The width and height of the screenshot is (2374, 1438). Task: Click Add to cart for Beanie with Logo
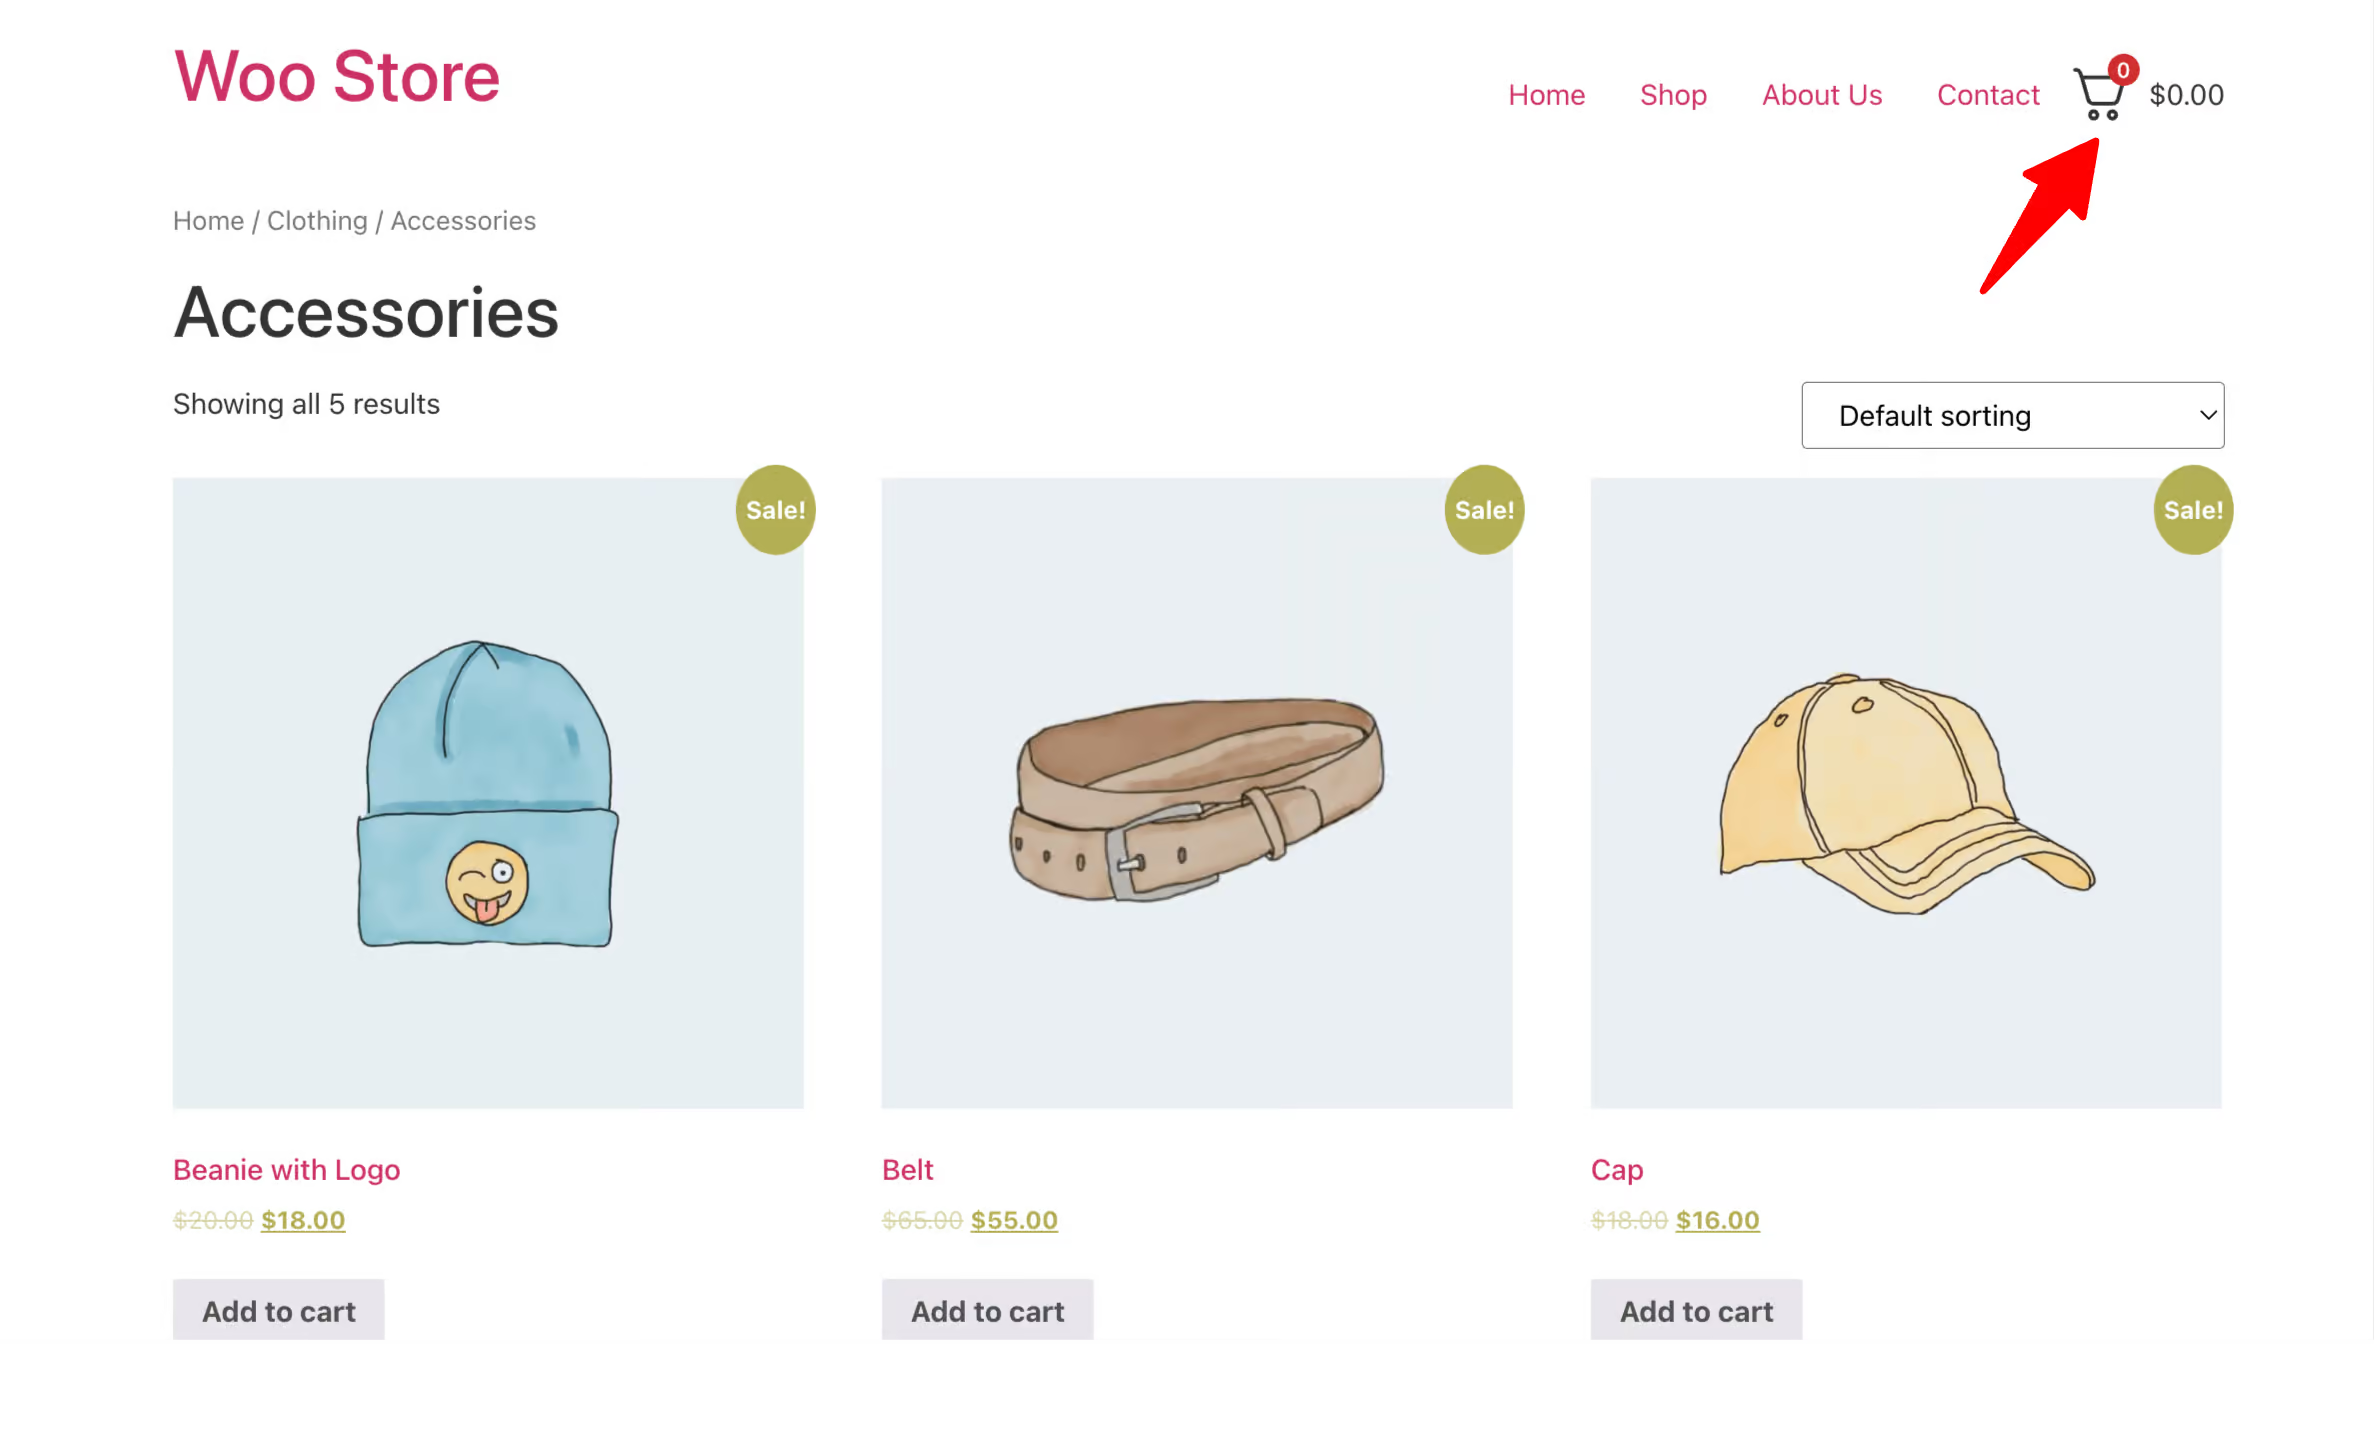tap(280, 1309)
